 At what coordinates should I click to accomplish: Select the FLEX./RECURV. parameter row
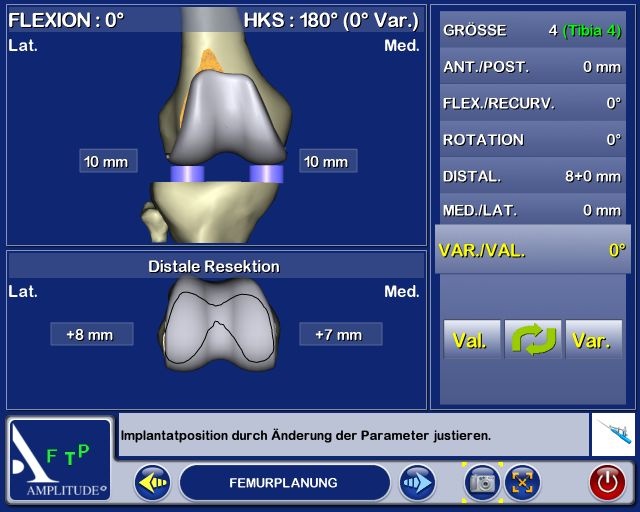533,102
